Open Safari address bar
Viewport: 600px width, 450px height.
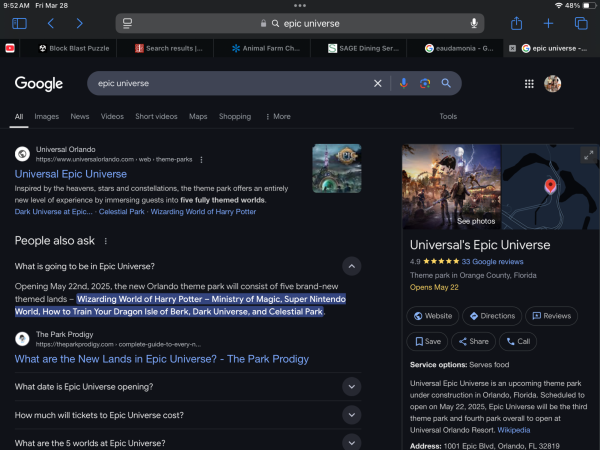[x=300, y=23]
